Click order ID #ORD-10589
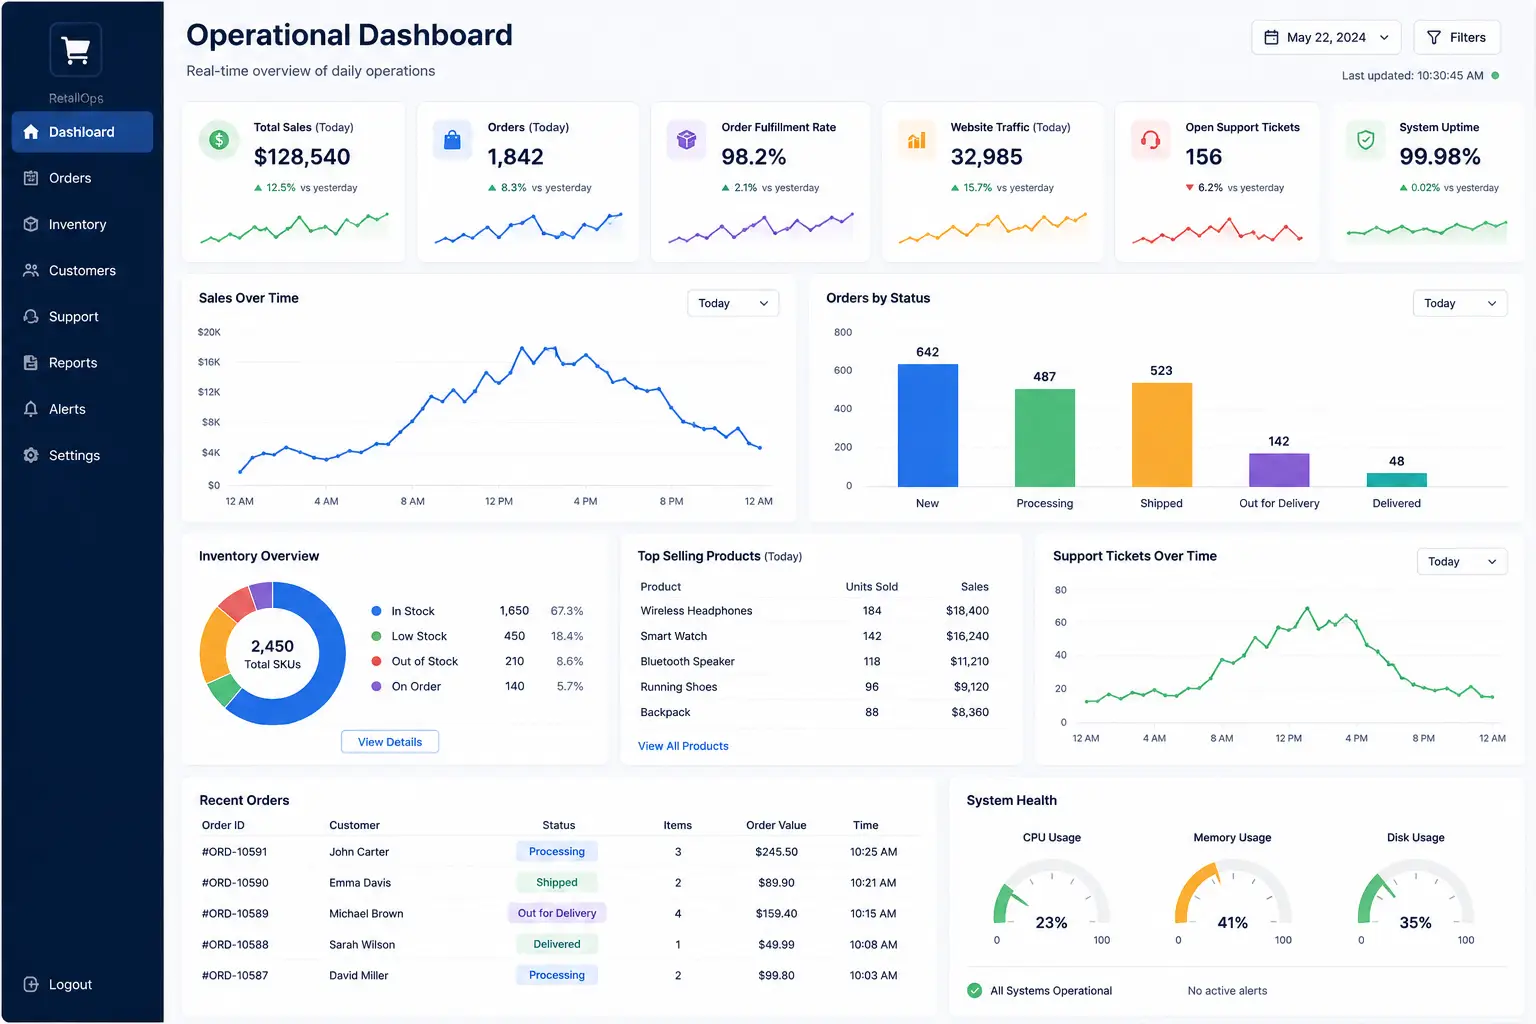This screenshot has width=1536, height=1024. (x=235, y=914)
